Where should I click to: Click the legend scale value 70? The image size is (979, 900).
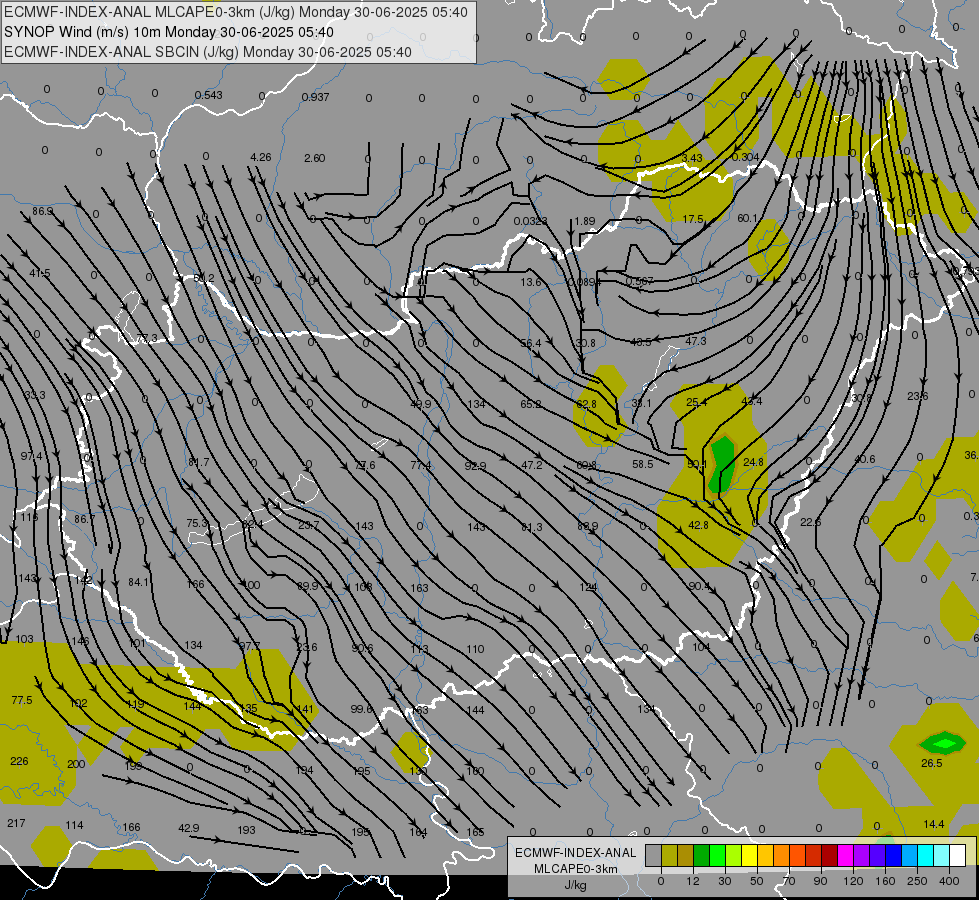(789, 881)
